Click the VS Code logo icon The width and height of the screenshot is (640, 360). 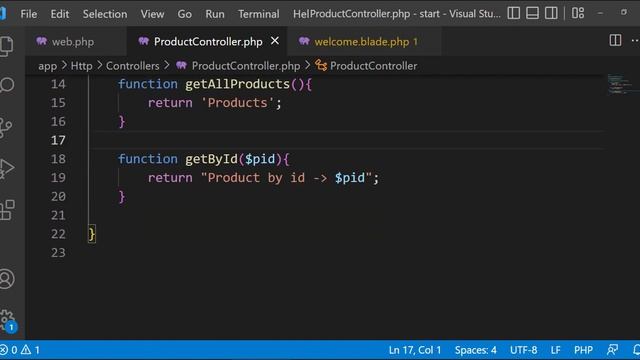3,13
